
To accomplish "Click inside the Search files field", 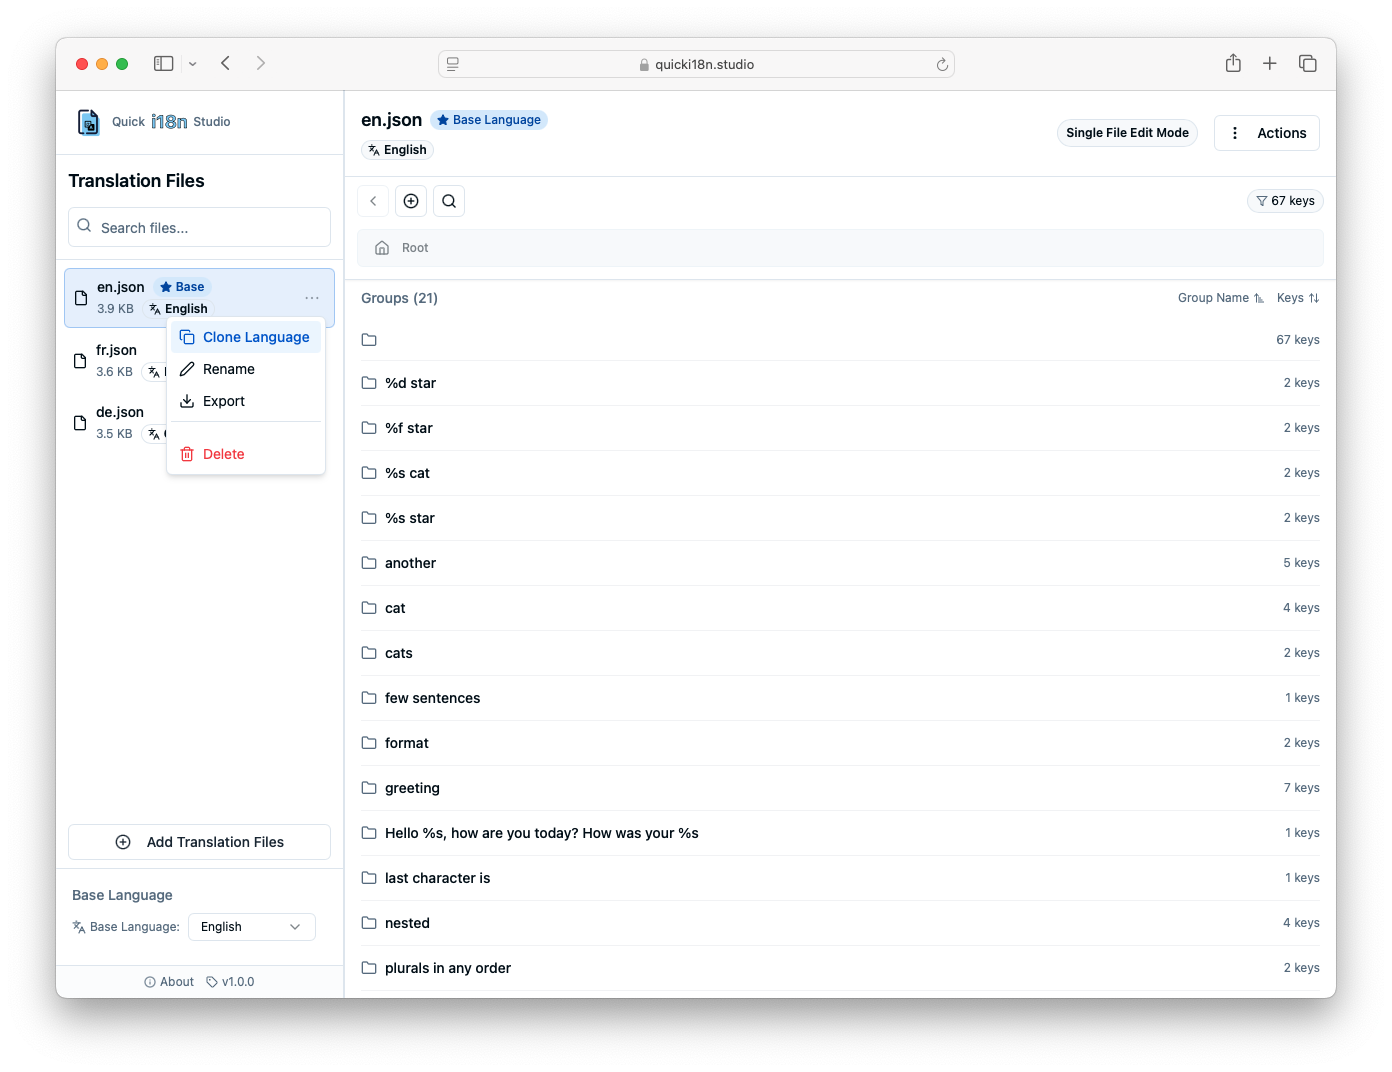I will point(199,226).
